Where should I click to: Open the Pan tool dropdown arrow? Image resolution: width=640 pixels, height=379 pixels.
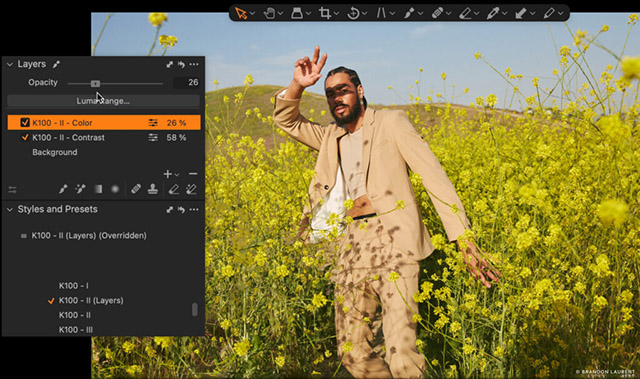[280, 13]
